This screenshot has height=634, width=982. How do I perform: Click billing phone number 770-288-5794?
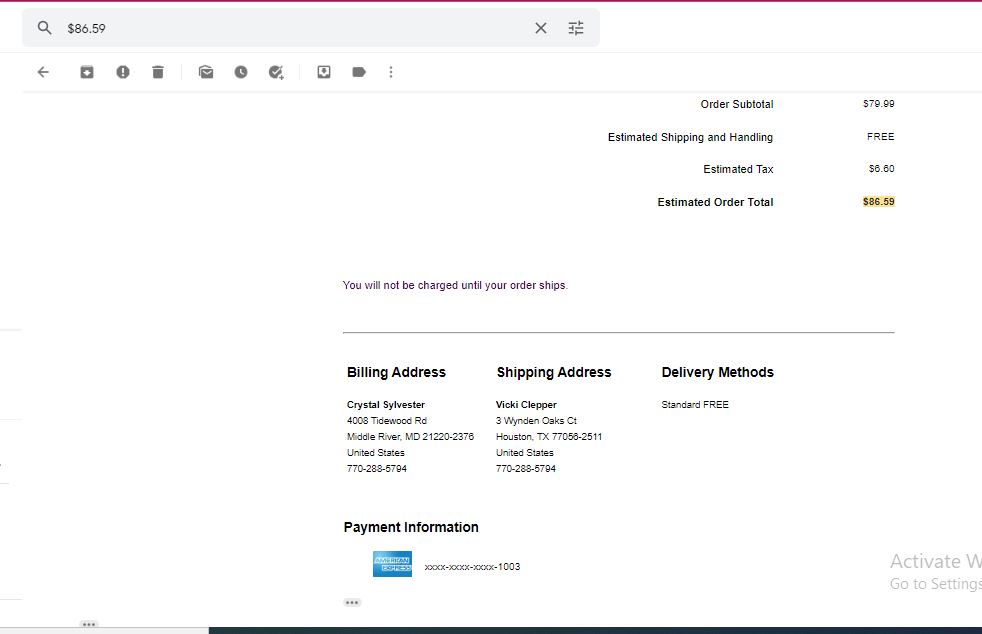pos(377,469)
